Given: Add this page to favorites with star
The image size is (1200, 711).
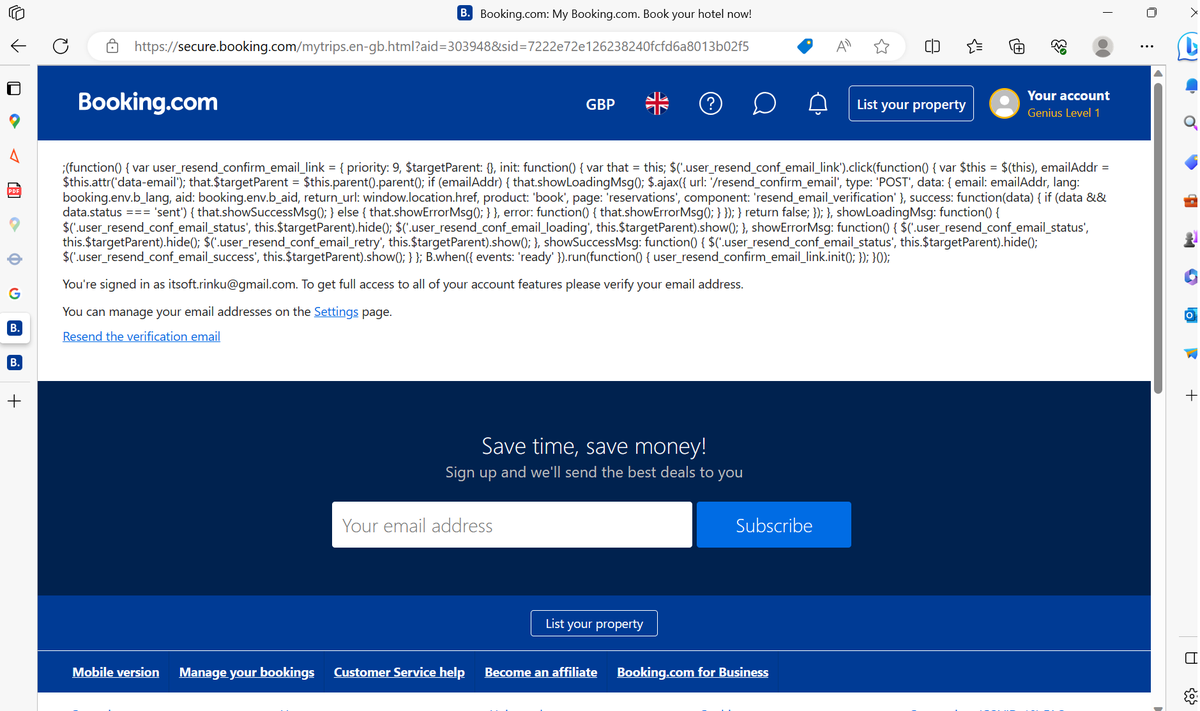Looking at the screenshot, I should (881, 46).
